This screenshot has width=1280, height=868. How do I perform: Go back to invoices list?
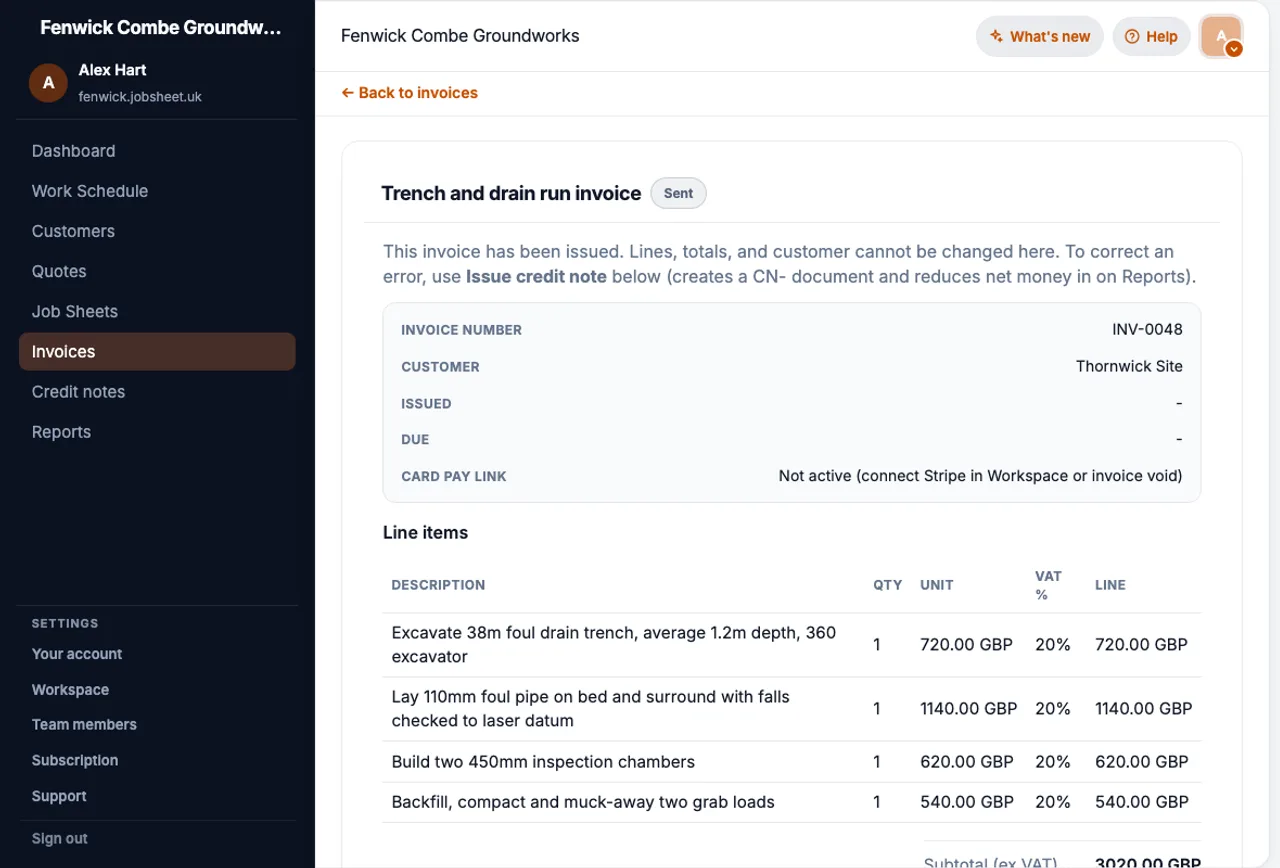409,93
